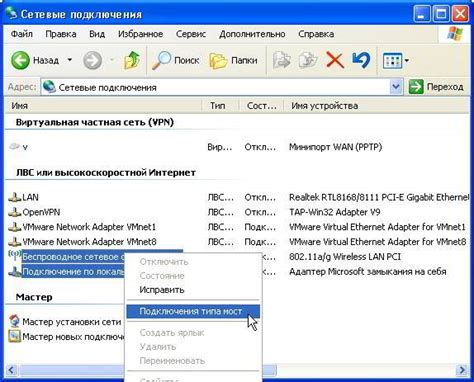Open the Дополнительно menu
Screen dimensions: 474x382
pyautogui.click(x=252, y=34)
